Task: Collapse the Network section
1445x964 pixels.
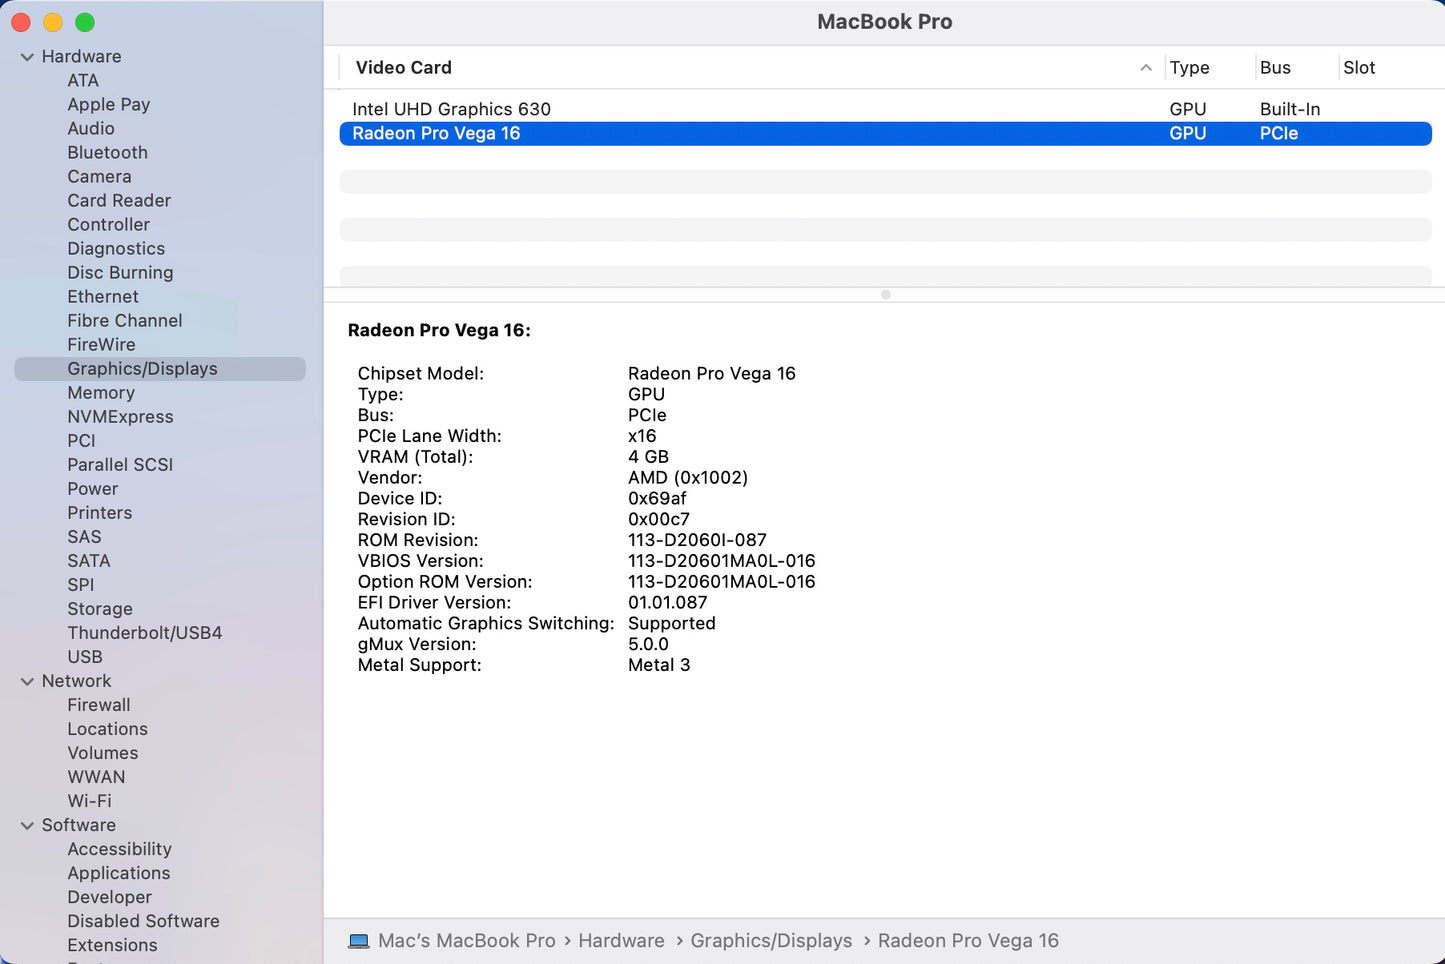Action: [x=27, y=681]
